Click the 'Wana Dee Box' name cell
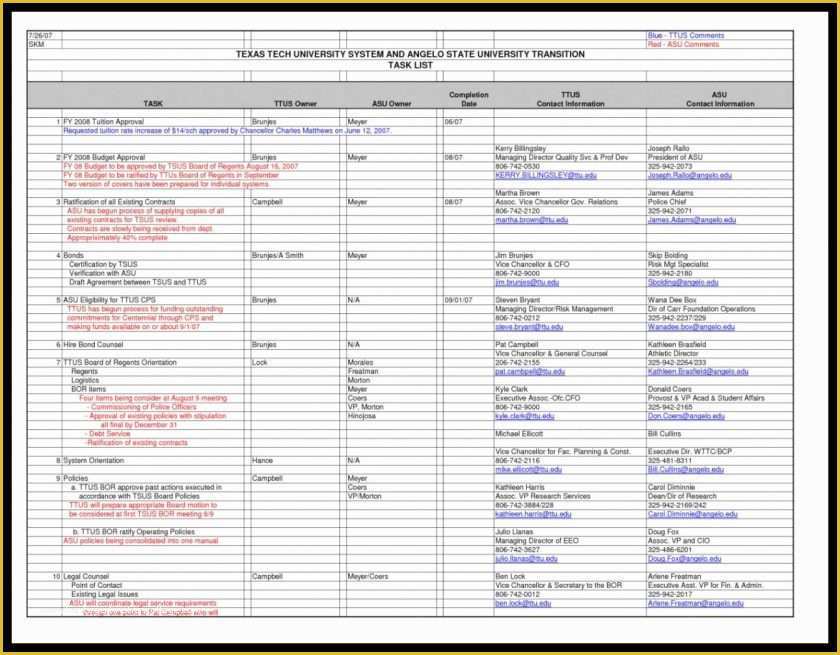This screenshot has width=840, height=655. click(672, 300)
